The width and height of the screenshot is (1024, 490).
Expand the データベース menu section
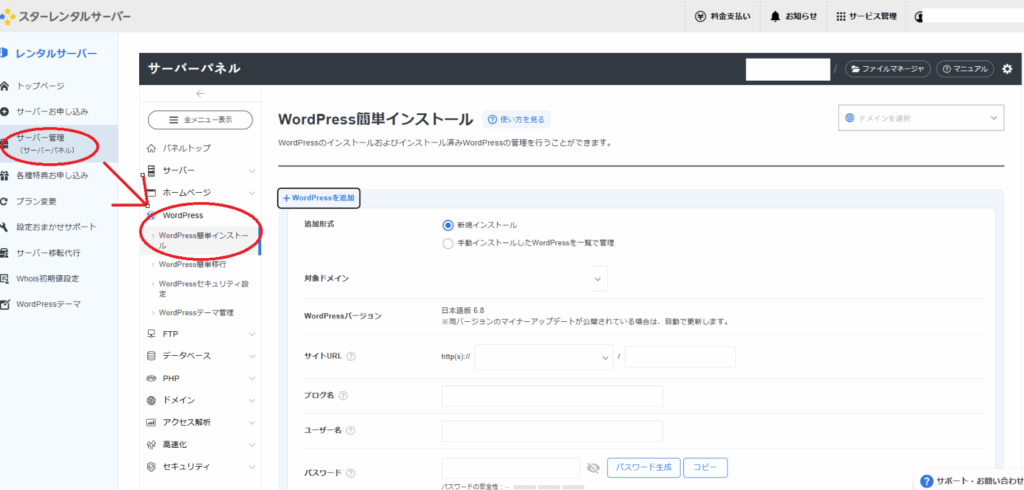[x=200, y=356]
